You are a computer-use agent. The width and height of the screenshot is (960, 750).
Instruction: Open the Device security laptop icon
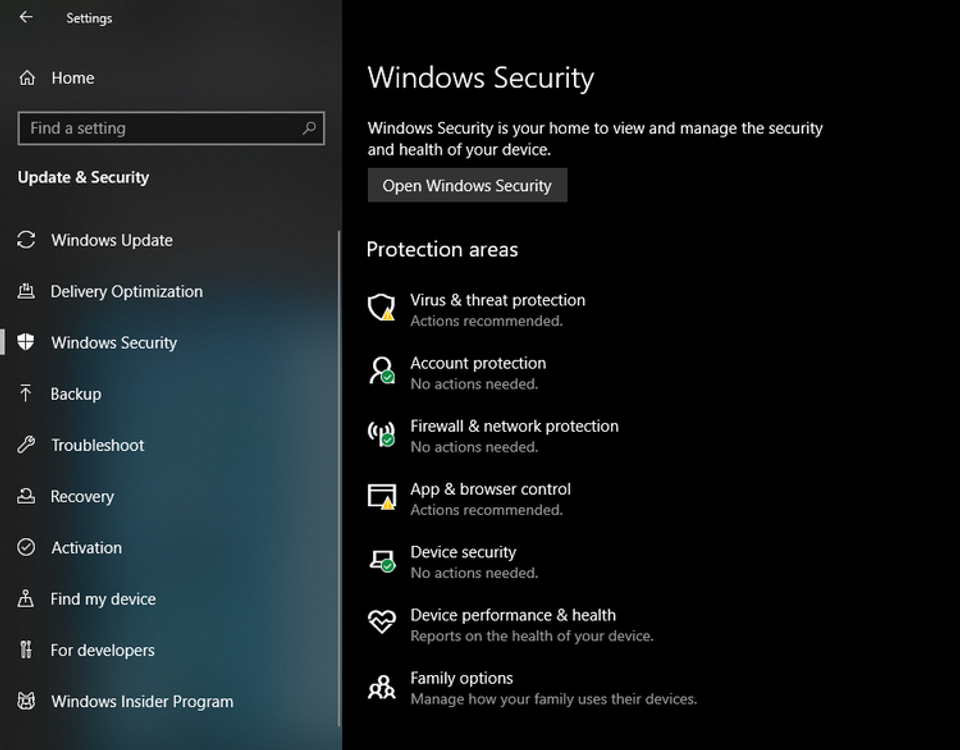point(381,560)
